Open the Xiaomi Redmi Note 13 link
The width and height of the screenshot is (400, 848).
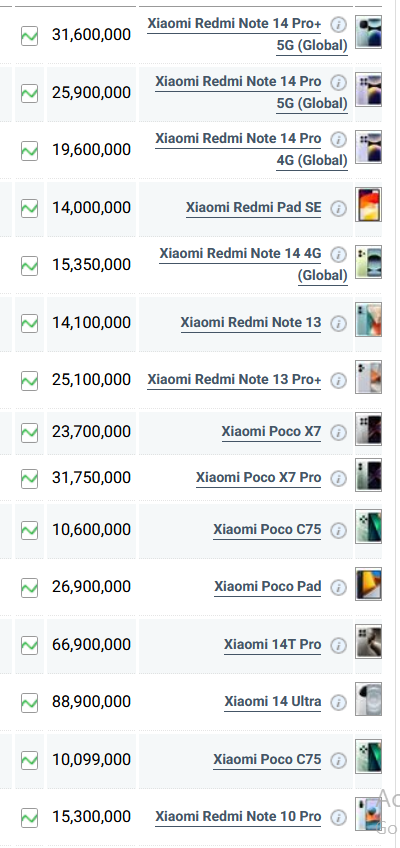[x=251, y=322]
